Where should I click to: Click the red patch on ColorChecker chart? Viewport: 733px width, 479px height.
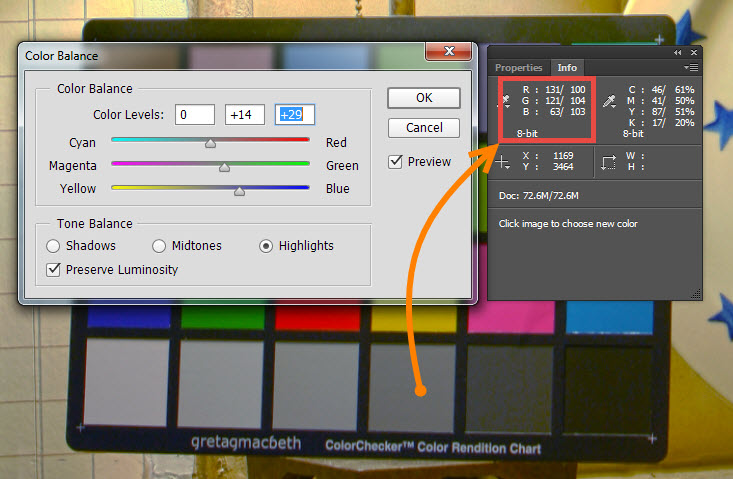(317, 316)
